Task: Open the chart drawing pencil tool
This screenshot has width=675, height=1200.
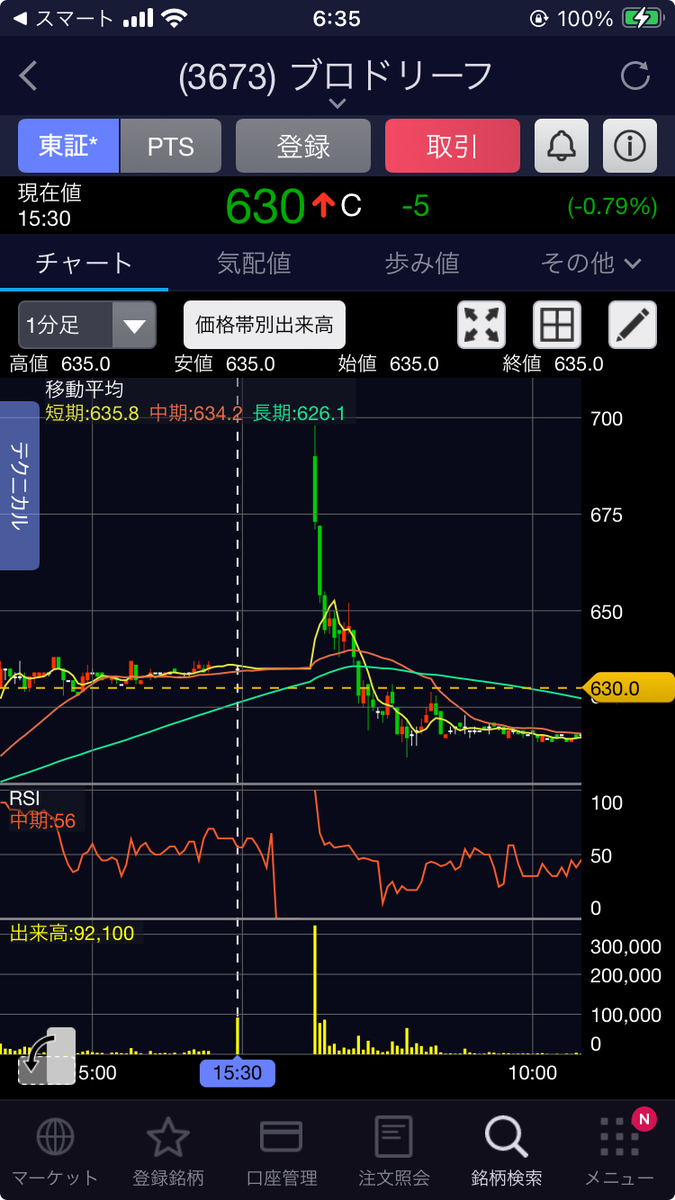Action: (633, 325)
